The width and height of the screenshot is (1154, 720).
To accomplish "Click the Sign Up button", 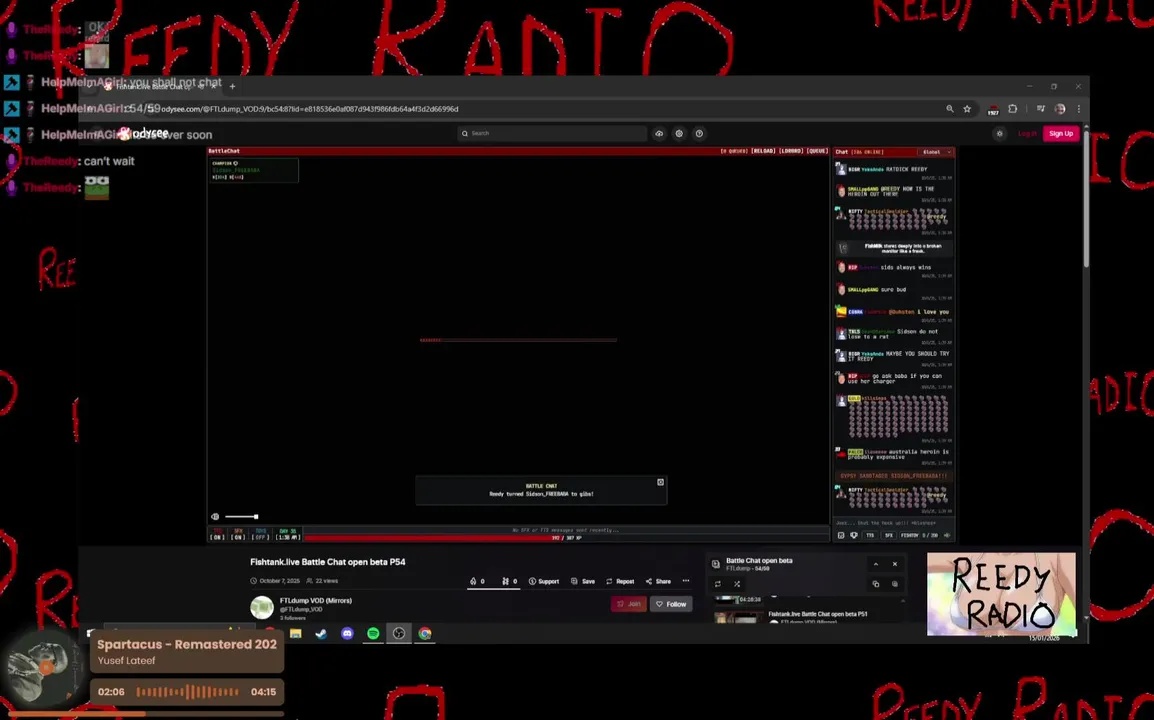I will 1061,133.
